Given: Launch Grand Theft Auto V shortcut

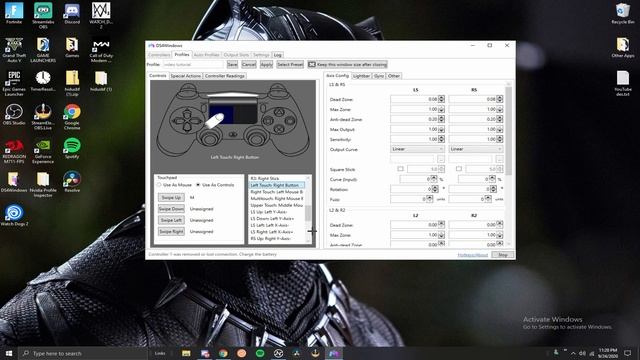Looking at the screenshot, I should coord(14,49).
